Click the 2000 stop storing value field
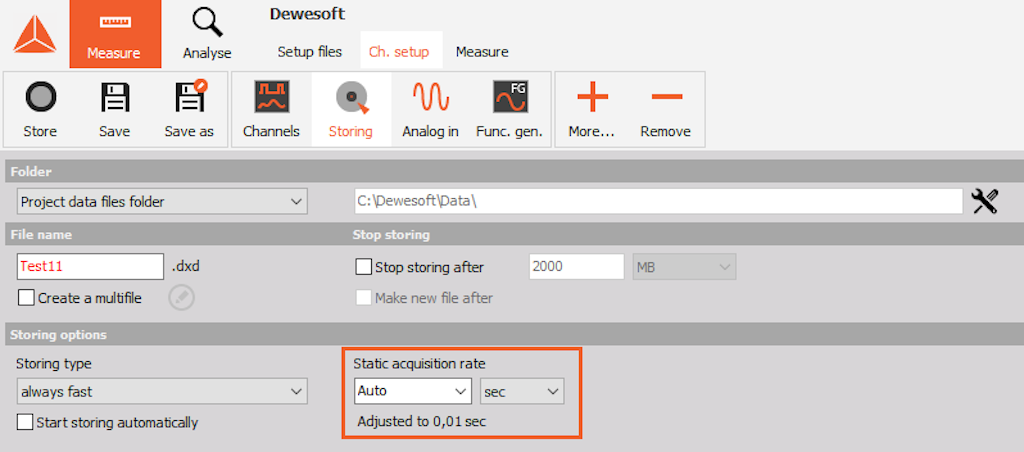The height and width of the screenshot is (452, 1024). coord(577,266)
